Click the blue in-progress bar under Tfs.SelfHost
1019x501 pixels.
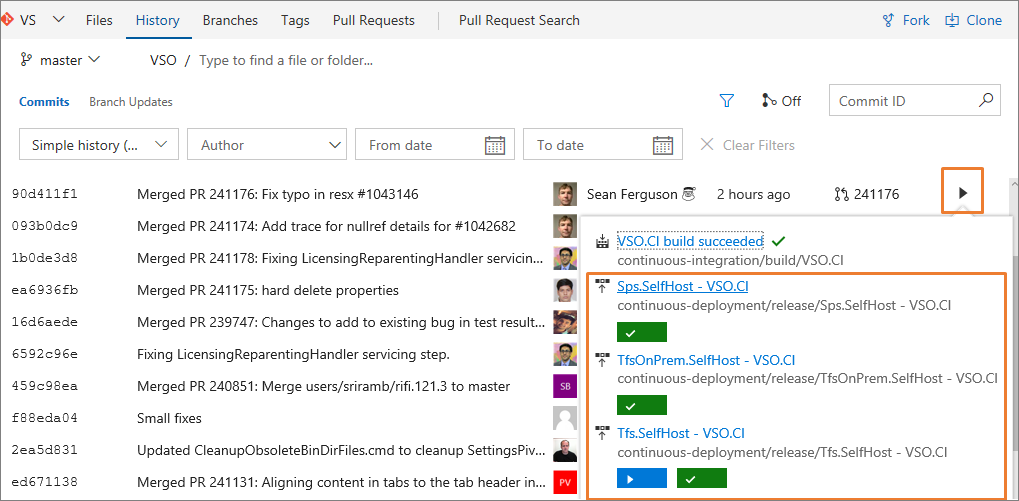[x=641, y=478]
